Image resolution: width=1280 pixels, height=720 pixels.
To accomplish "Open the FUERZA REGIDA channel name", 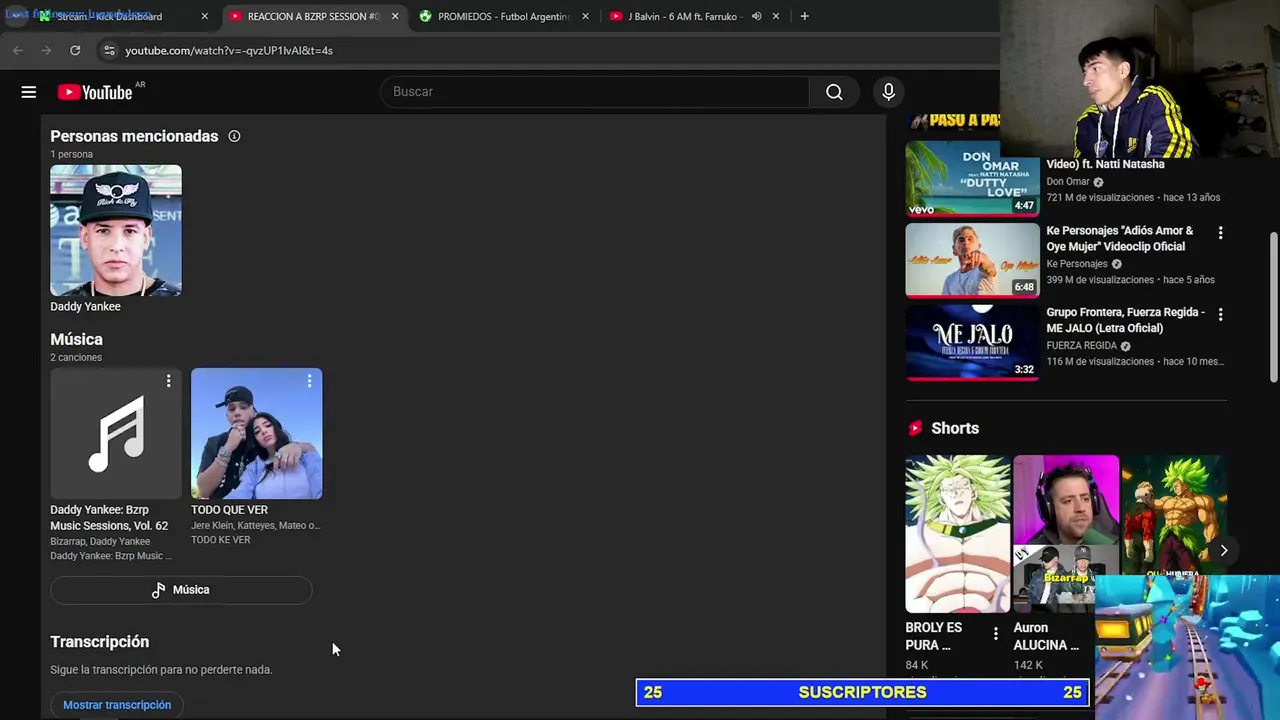I will coord(1081,346).
